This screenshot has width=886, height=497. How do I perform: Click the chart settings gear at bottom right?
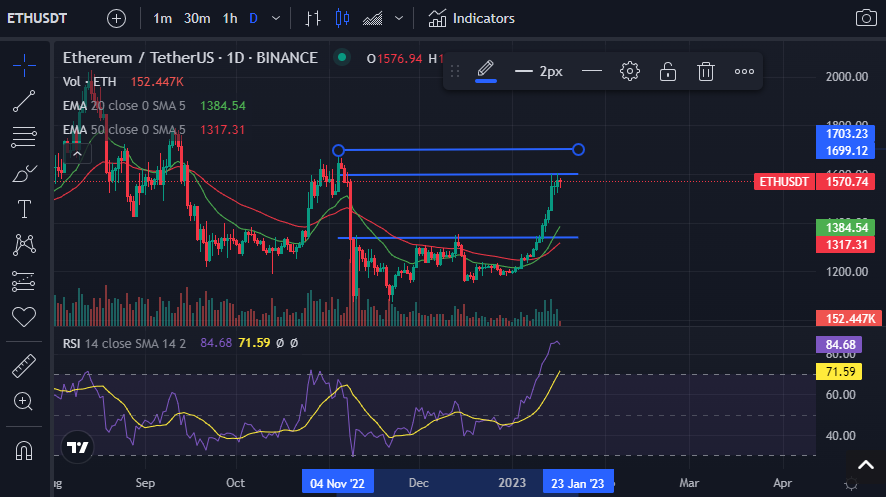(x=851, y=484)
